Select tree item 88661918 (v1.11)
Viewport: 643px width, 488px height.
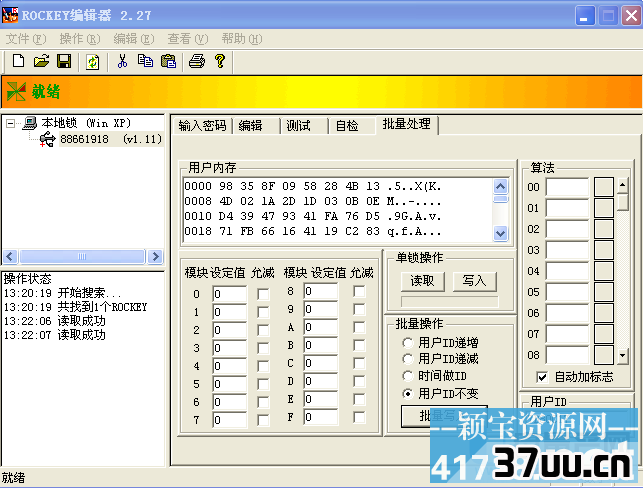111,139
